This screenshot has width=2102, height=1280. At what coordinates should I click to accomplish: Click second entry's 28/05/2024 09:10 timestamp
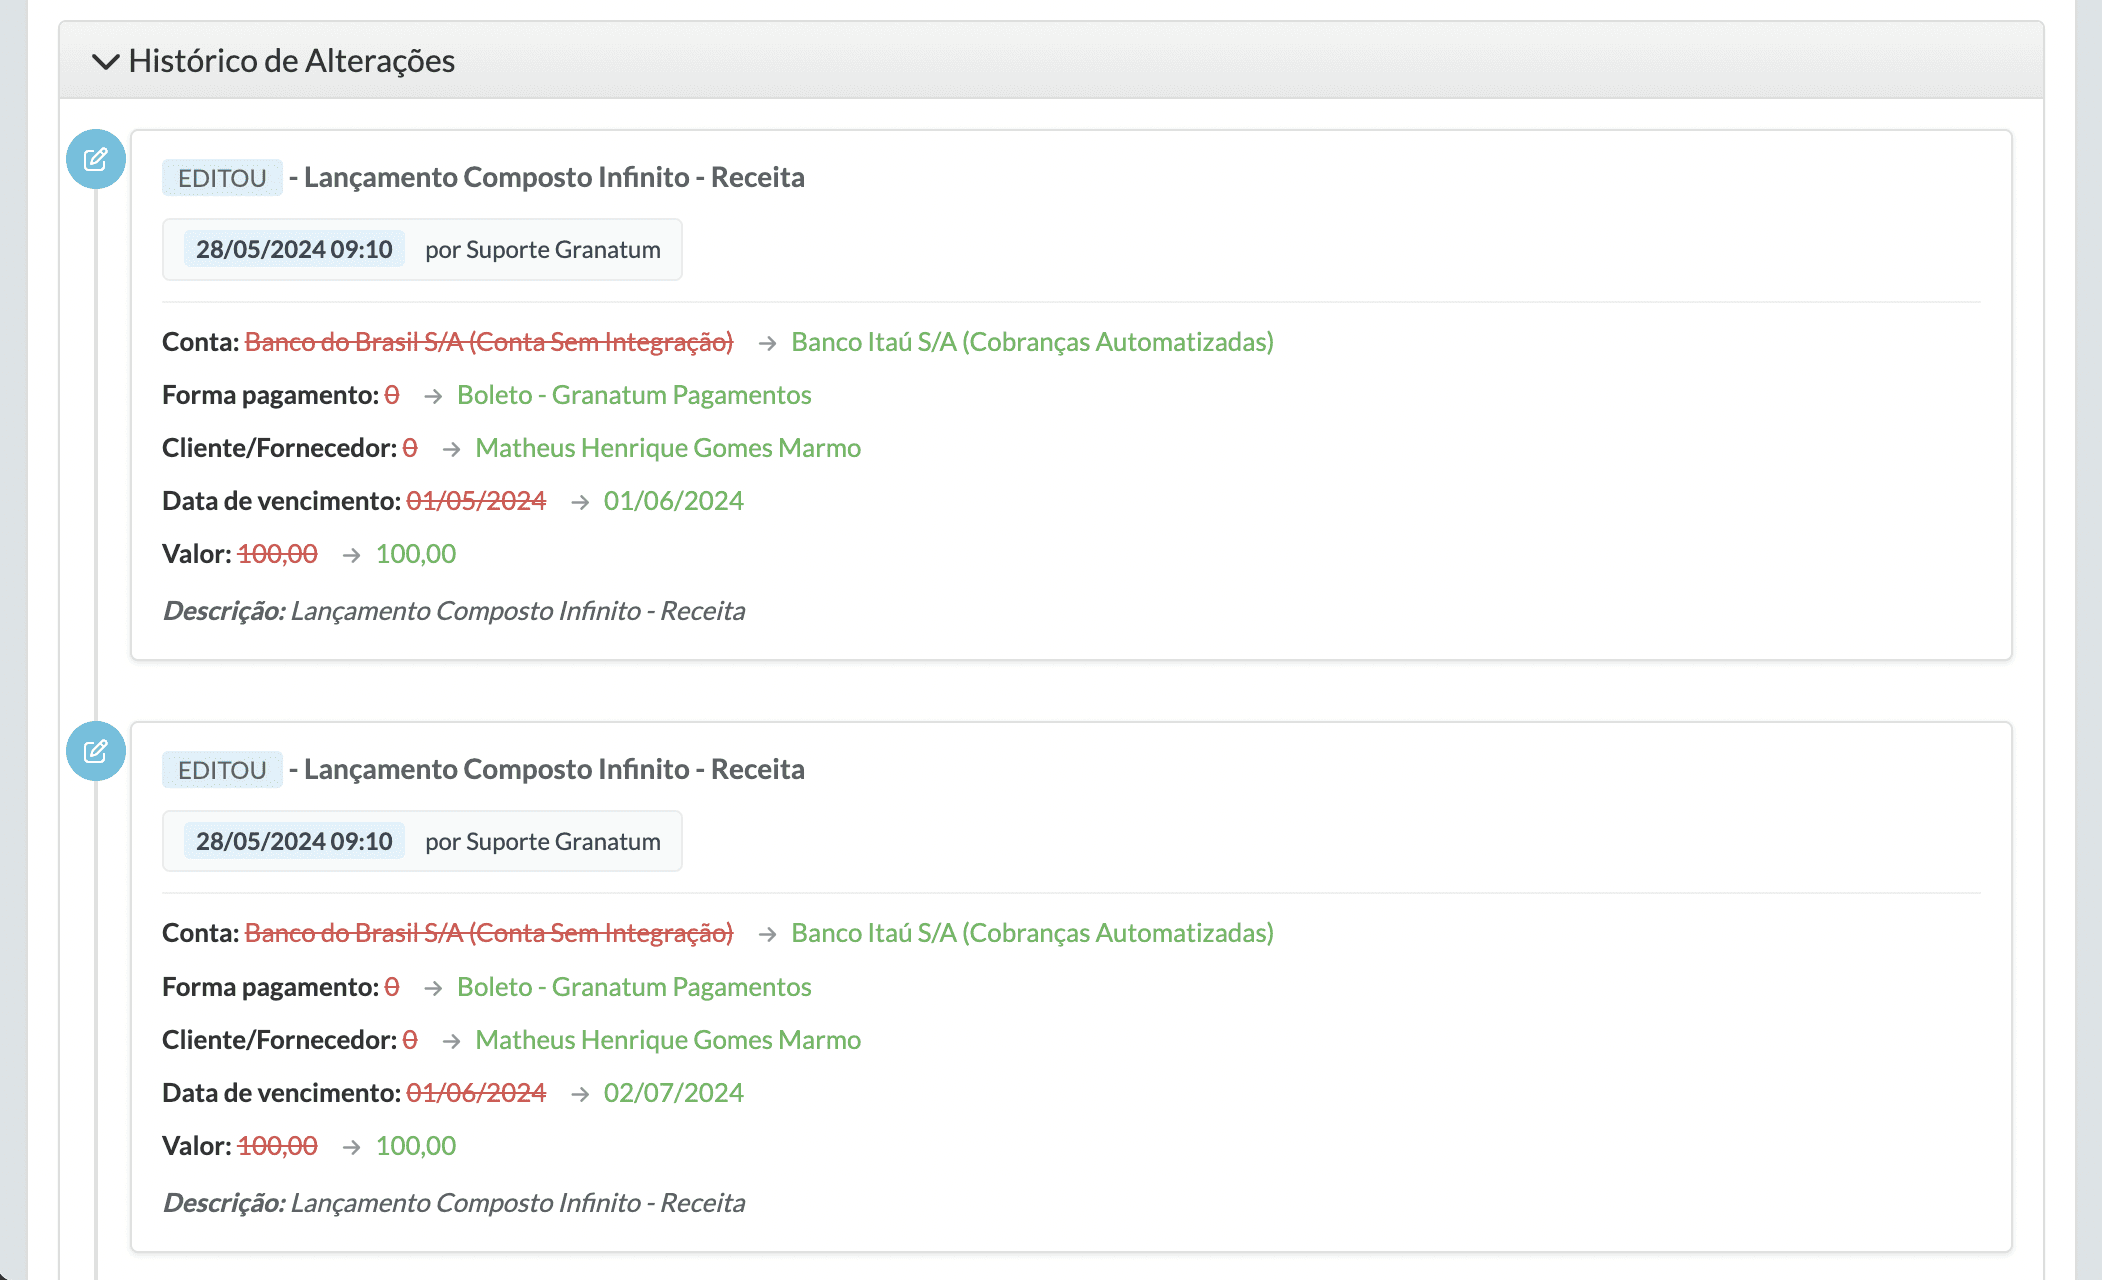(x=294, y=841)
